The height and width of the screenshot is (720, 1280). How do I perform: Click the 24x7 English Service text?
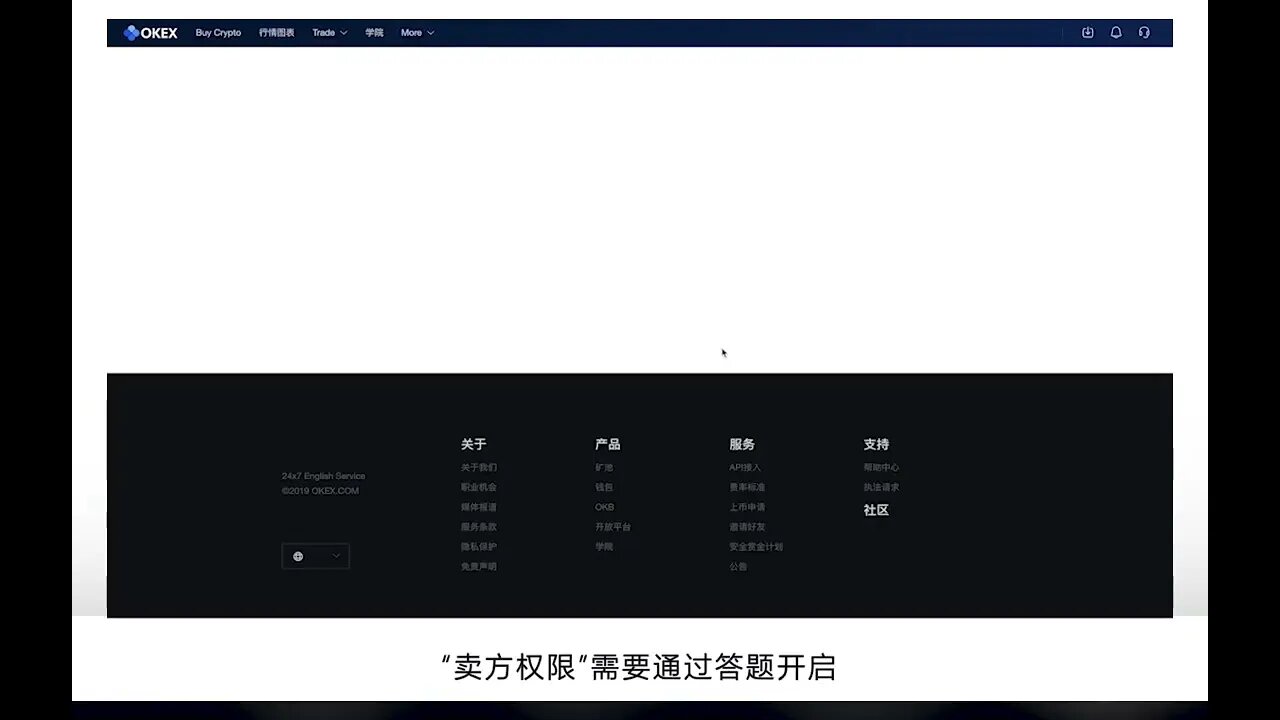pos(324,476)
